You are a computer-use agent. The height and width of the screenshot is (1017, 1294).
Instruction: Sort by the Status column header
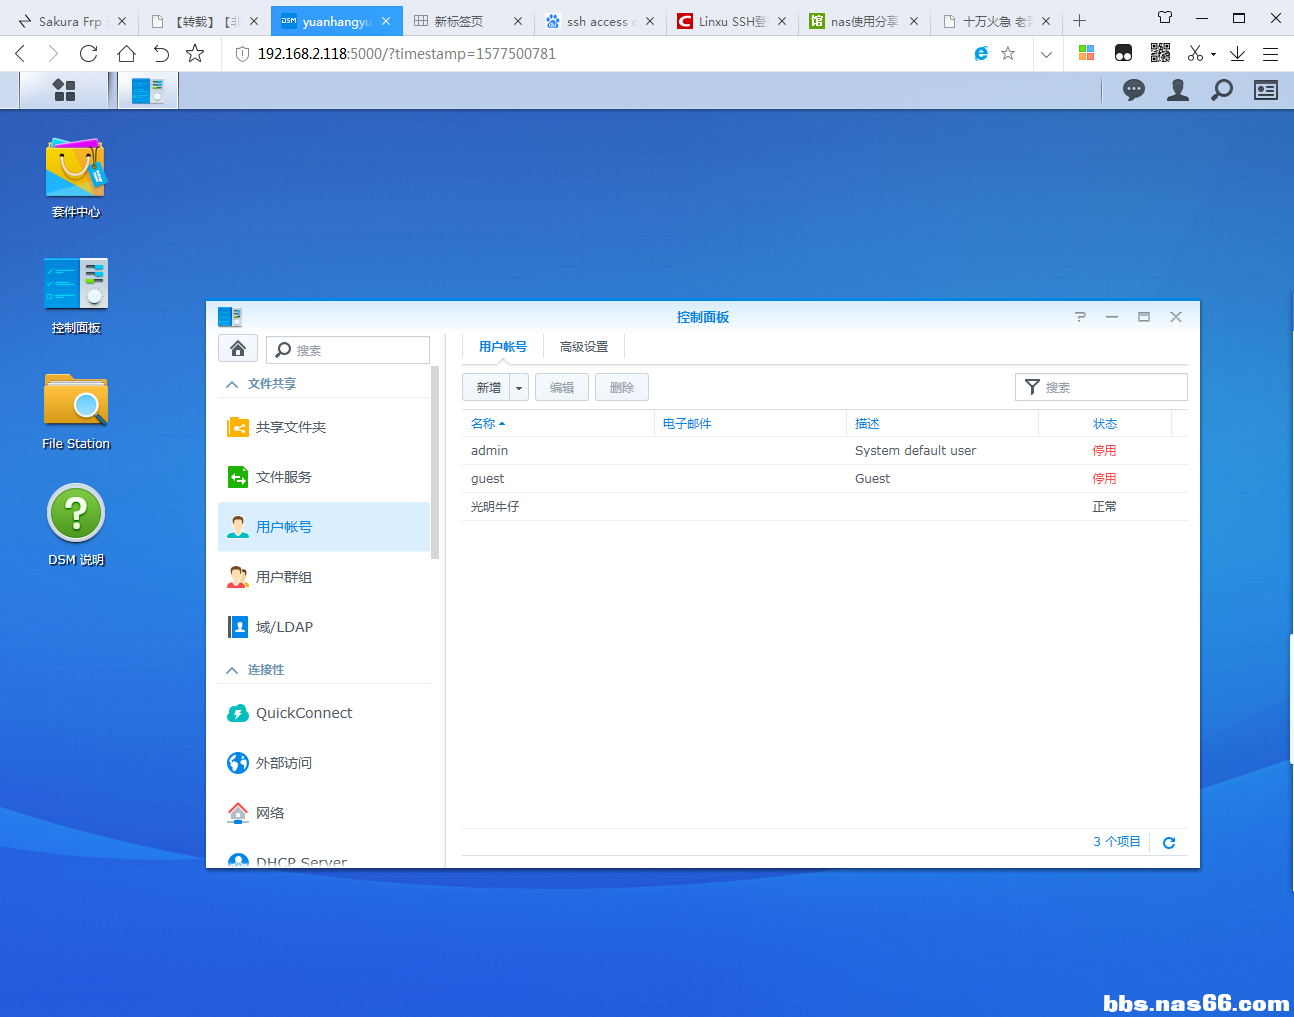(x=1105, y=424)
